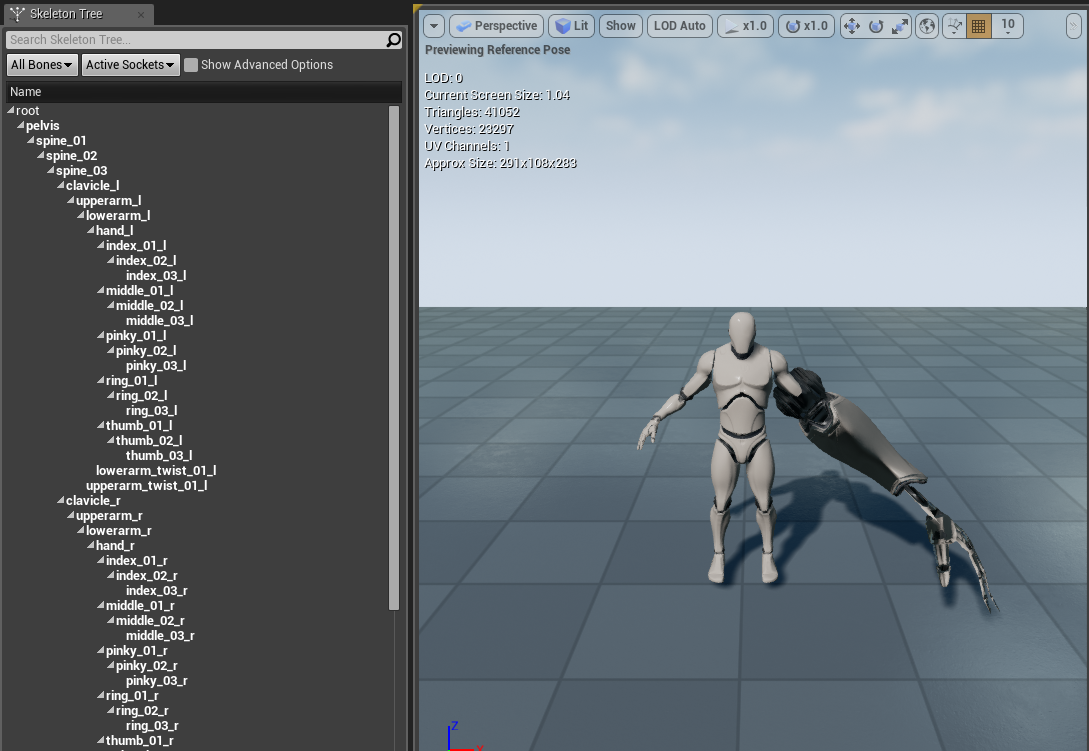This screenshot has width=1089, height=751.
Task: Select the lowerarm_r bone
Action: click(x=119, y=531)
